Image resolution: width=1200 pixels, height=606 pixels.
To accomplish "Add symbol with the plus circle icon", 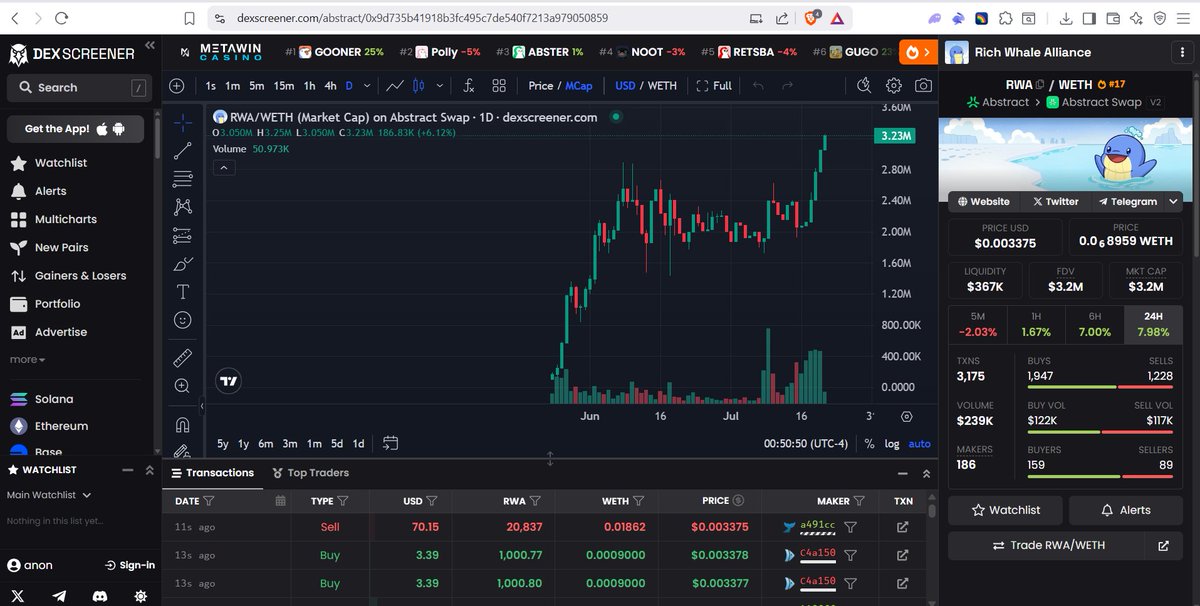I will click(x=177, y=86).
